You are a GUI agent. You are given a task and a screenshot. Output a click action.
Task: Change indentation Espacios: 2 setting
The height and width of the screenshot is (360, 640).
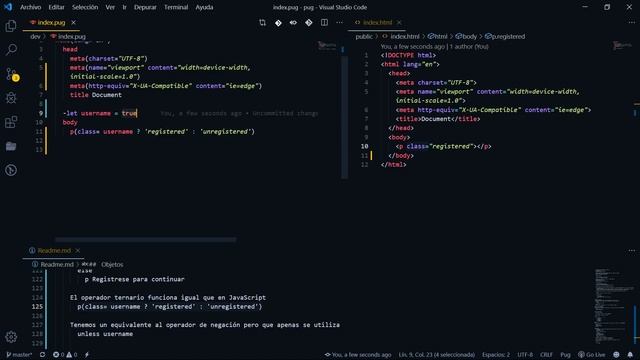pyautogui.click(x=496, y=355)
